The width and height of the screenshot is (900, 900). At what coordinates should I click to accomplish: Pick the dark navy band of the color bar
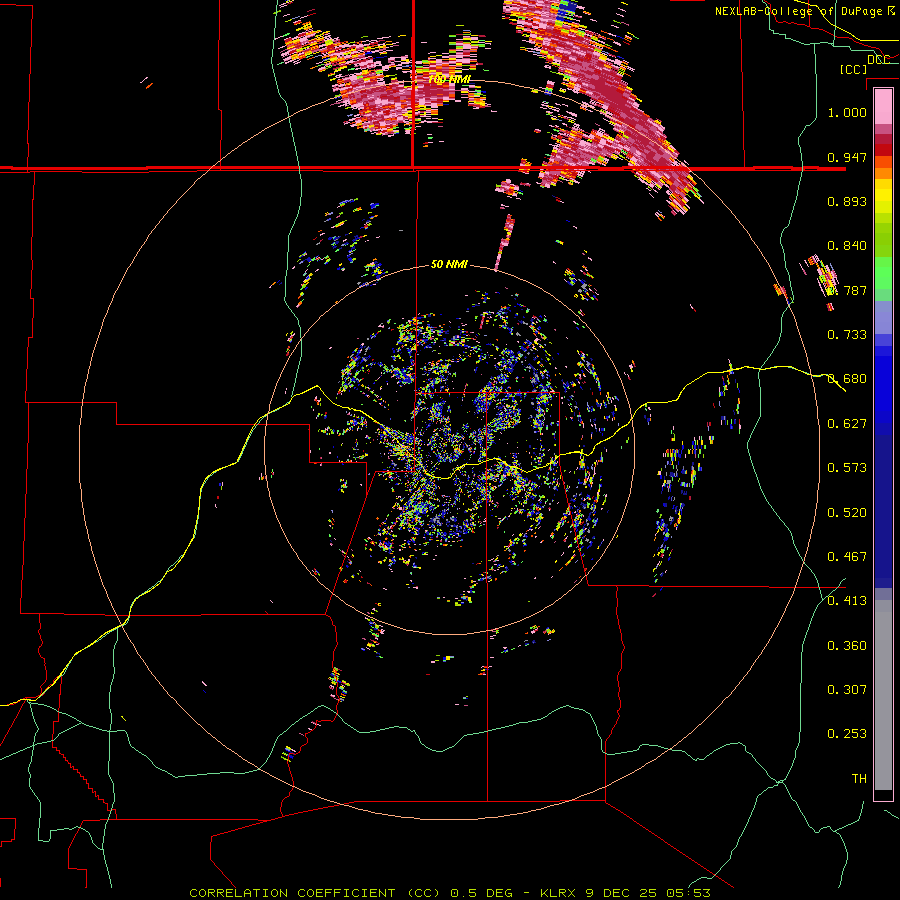click(883, 511)
